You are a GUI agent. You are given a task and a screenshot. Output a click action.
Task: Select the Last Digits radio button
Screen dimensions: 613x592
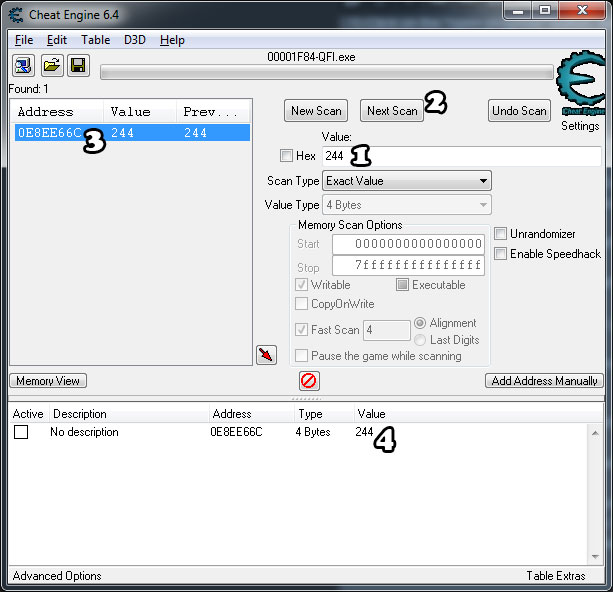click(x=419, y=340)
